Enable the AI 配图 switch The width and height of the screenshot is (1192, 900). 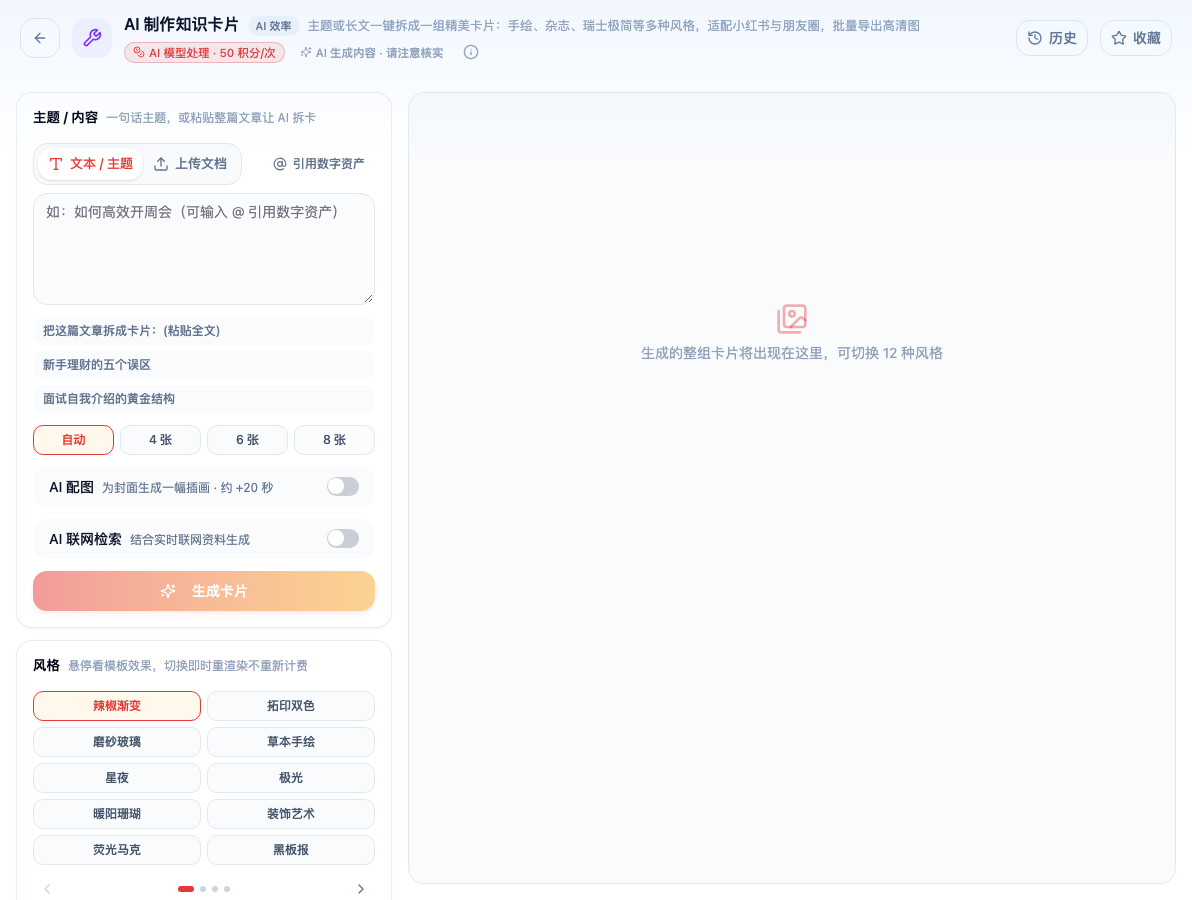[x=343, y=486]
